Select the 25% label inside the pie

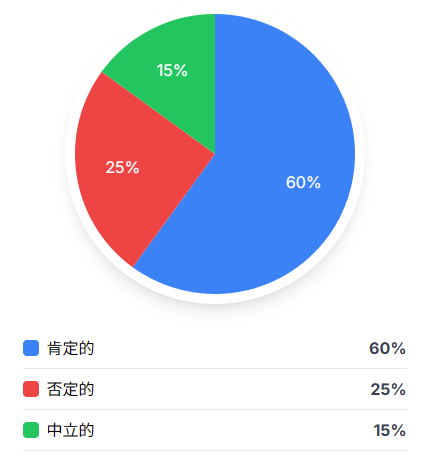122,167
